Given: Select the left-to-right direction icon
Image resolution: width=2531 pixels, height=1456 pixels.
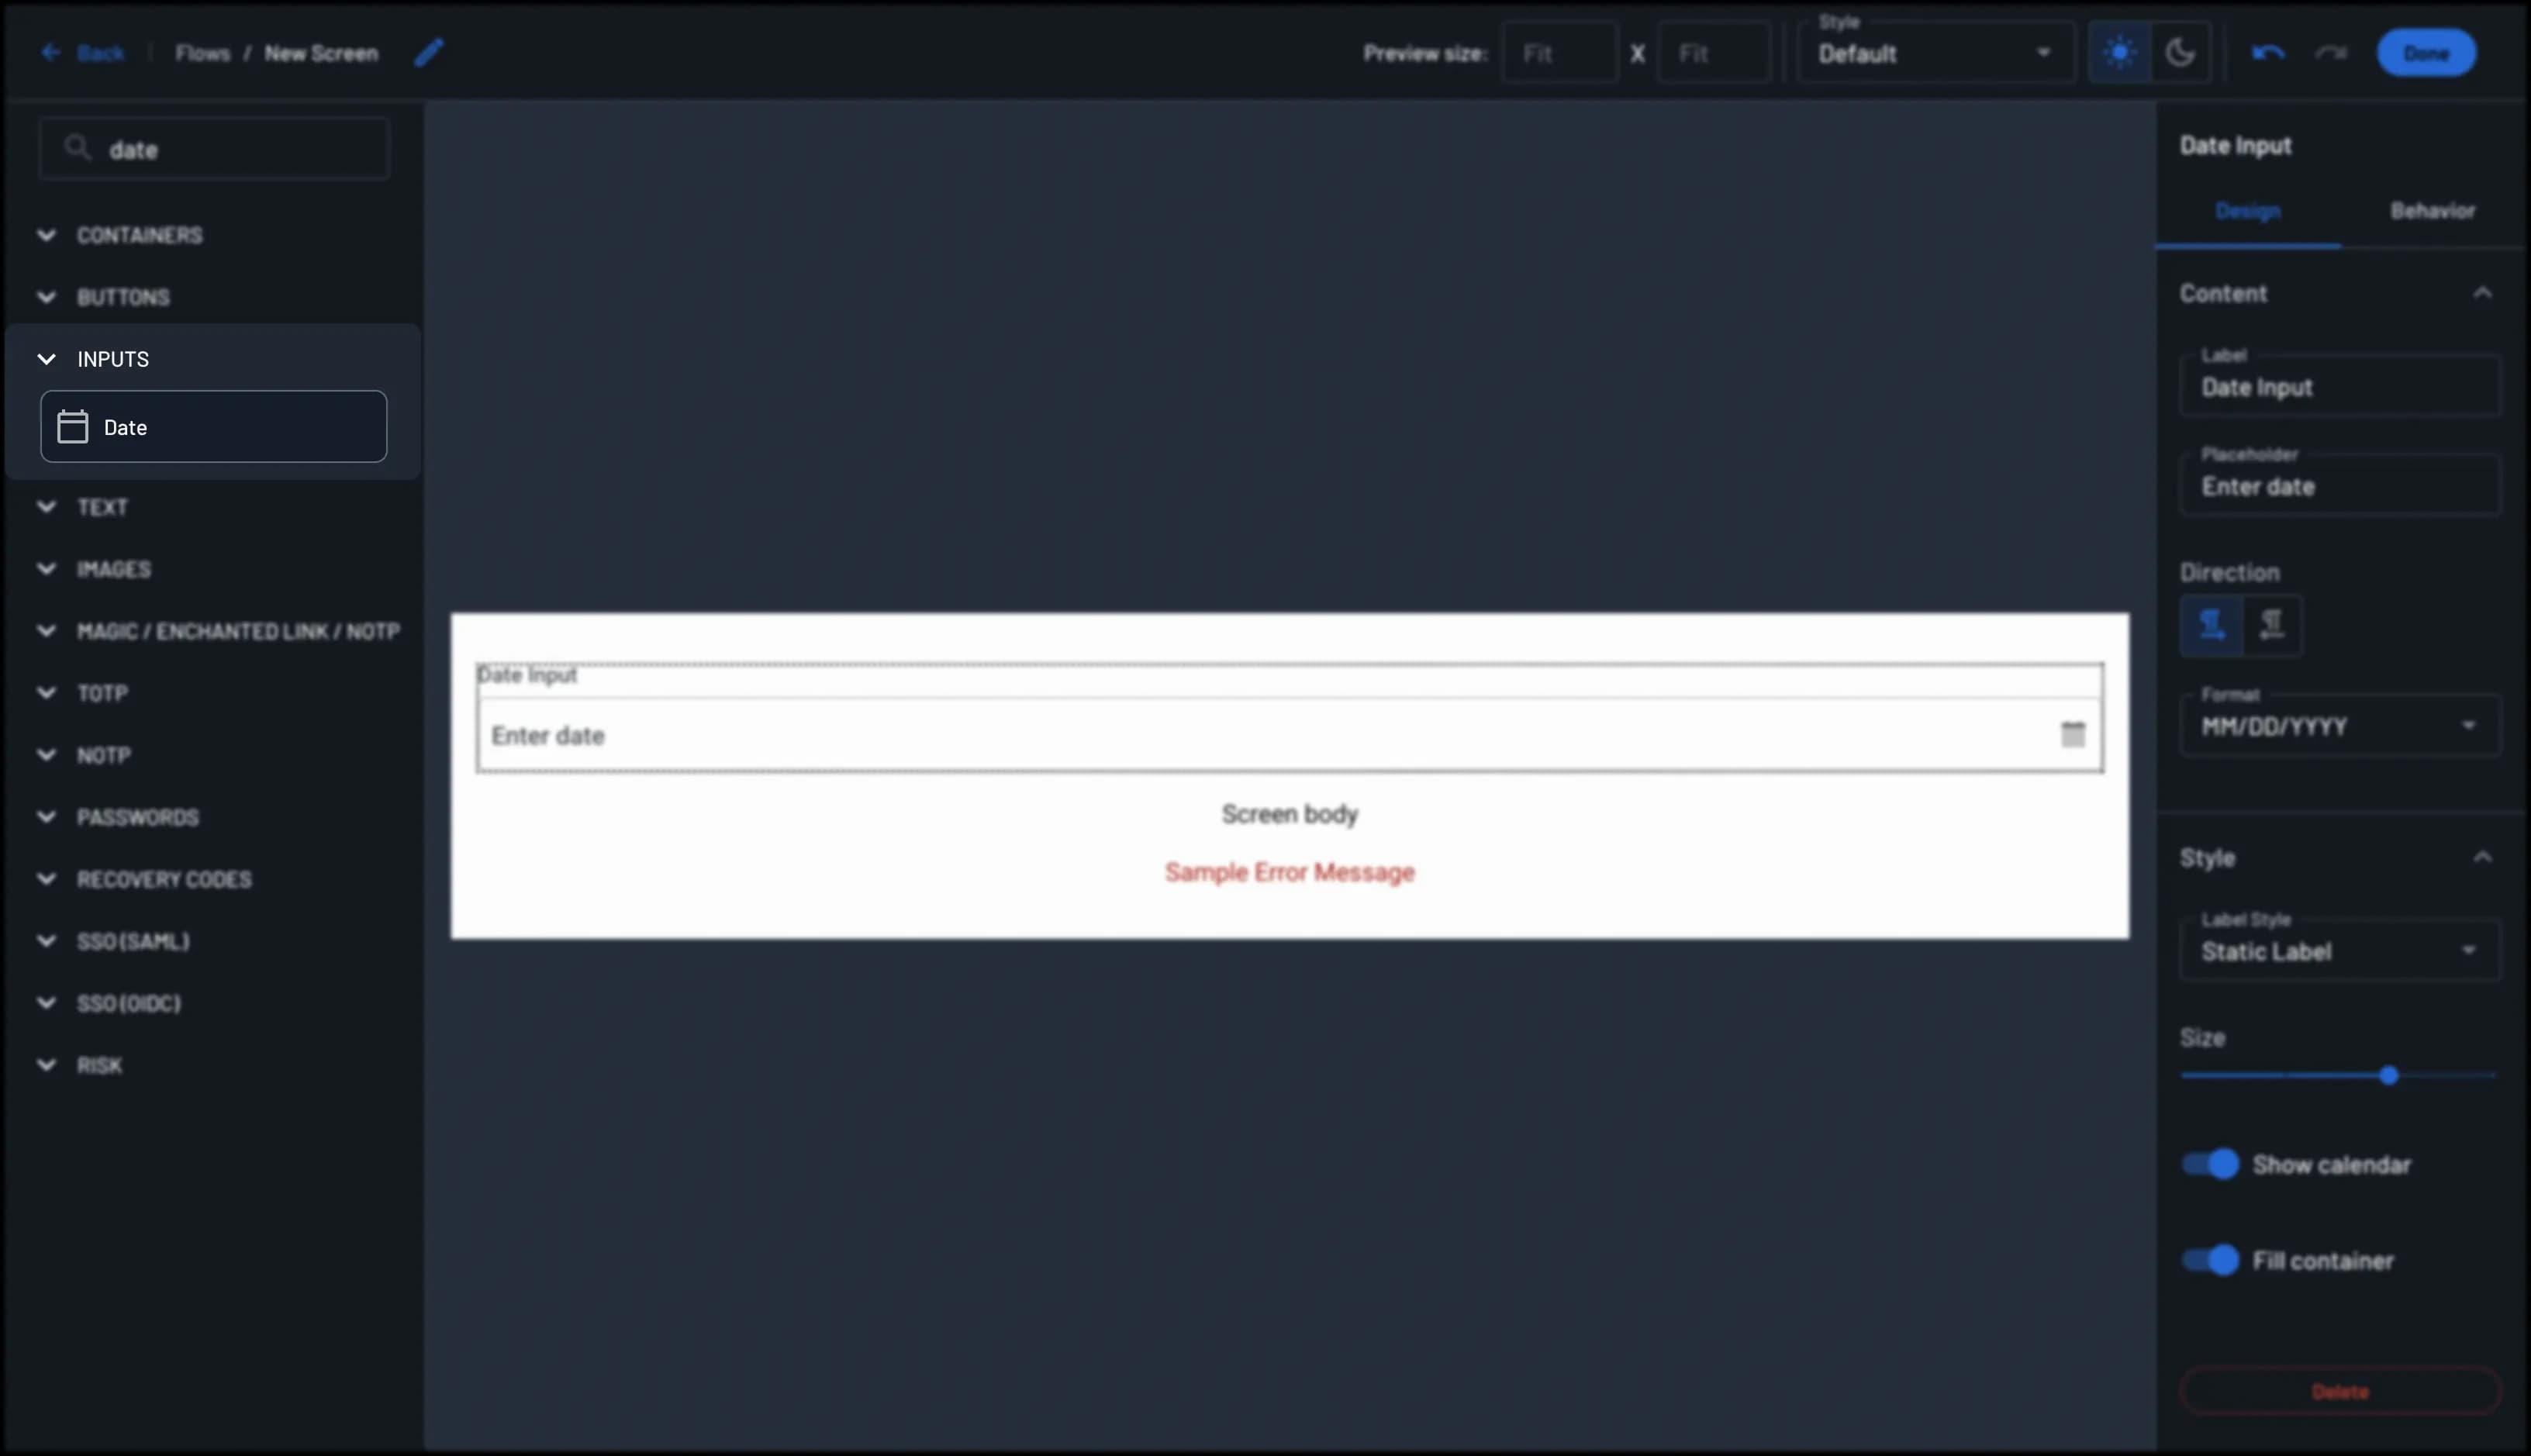Looking at the screenshot, I should [2211, 625].
